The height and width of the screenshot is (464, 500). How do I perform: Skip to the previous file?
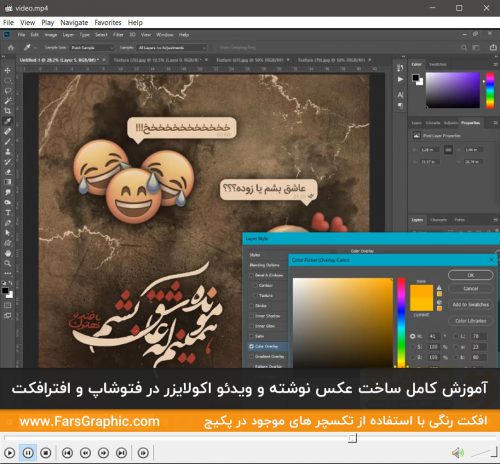point(68,453)
